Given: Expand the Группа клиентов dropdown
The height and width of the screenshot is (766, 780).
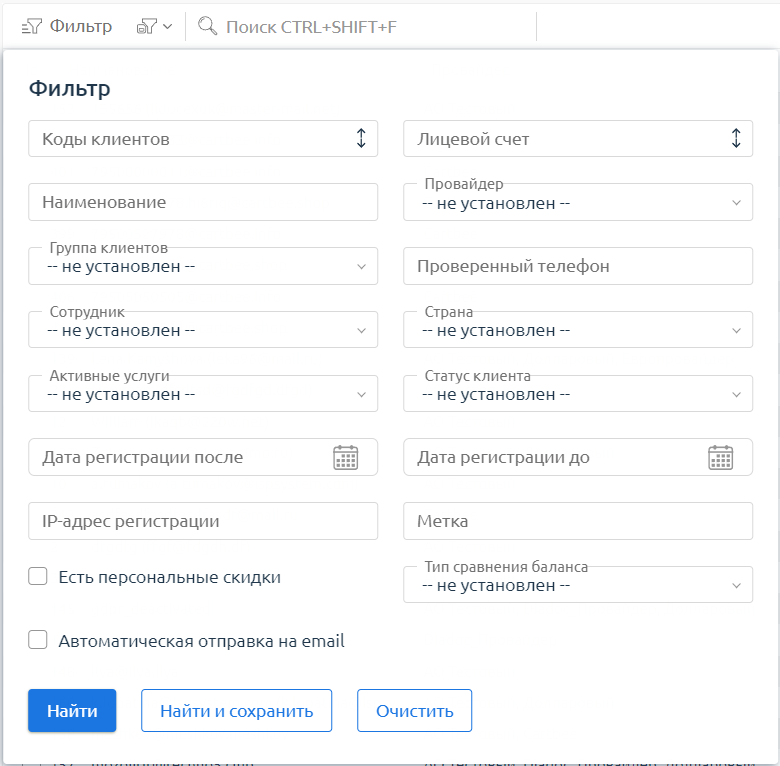Looking at the screenshot, I should tap(203, 267).
